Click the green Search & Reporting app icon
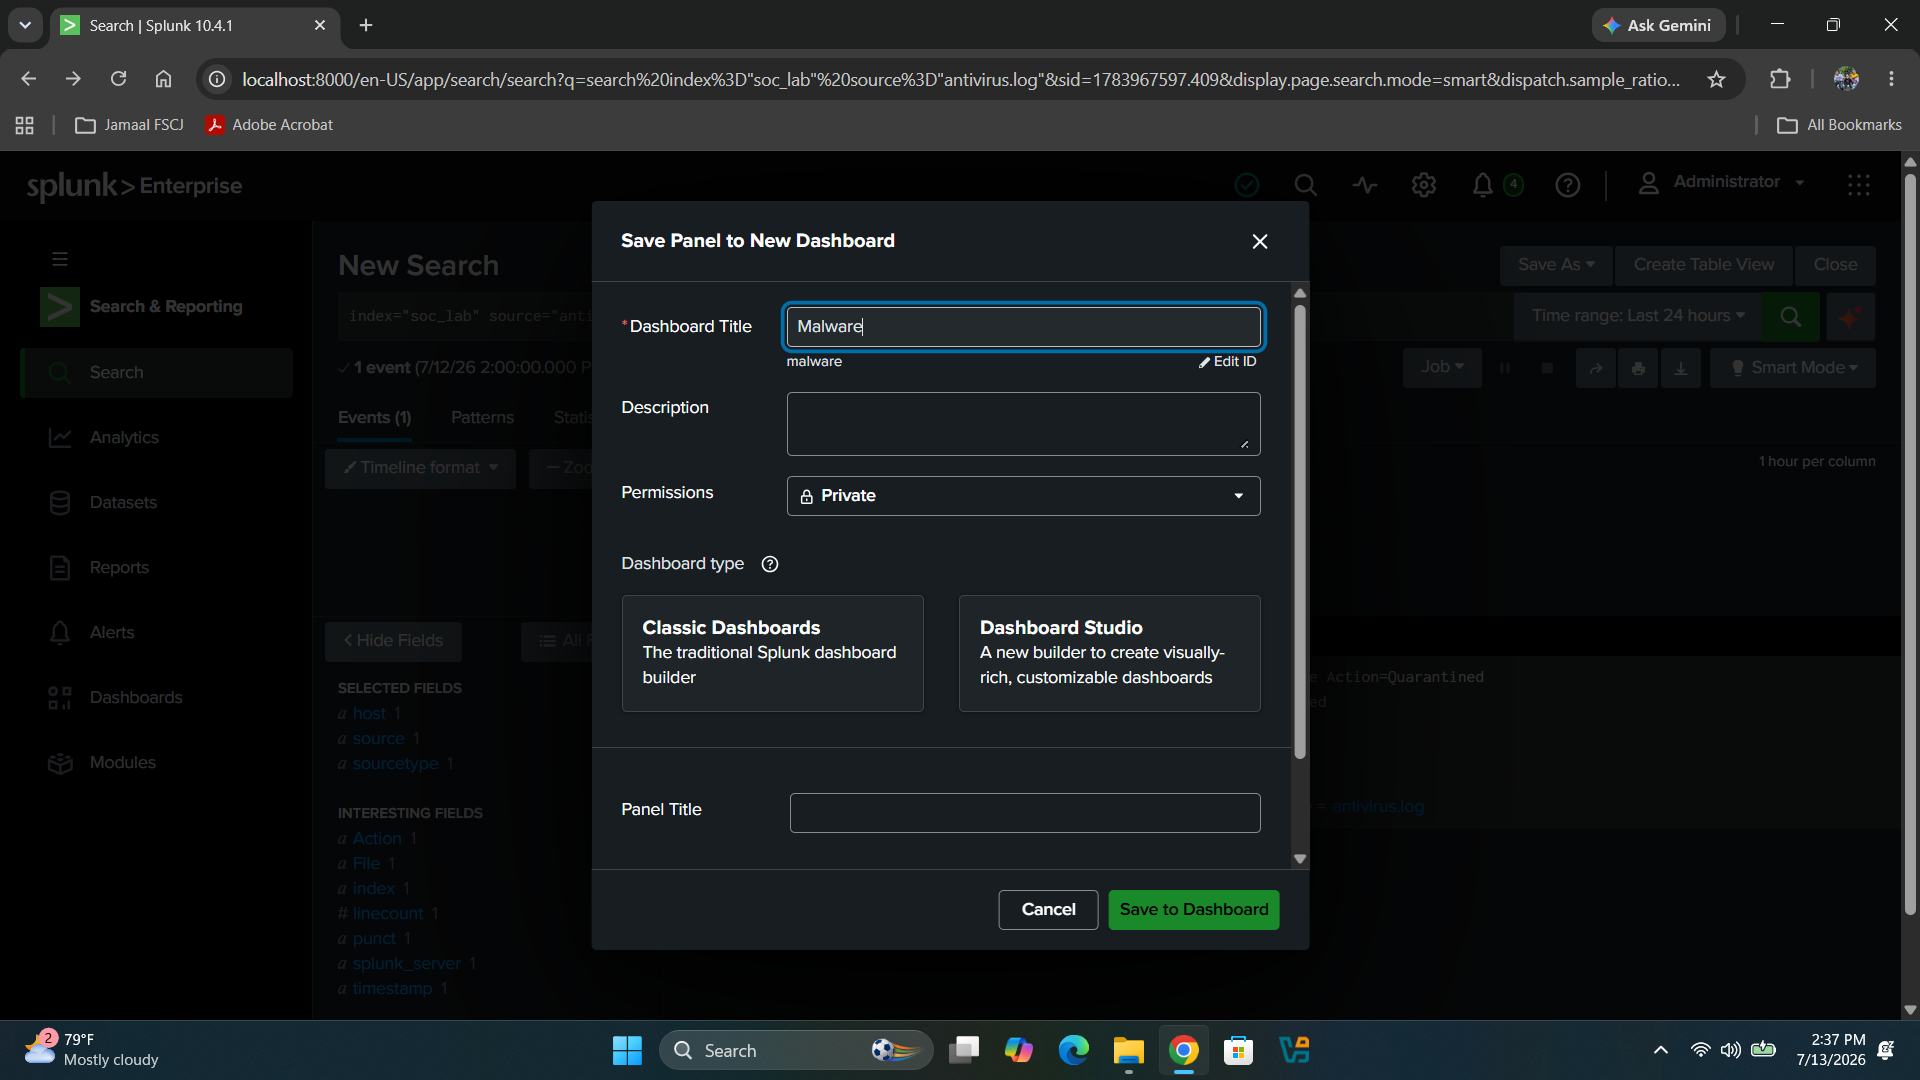Image resolution: width=1920 pixels, height=1080 pixels. [60, 307]
